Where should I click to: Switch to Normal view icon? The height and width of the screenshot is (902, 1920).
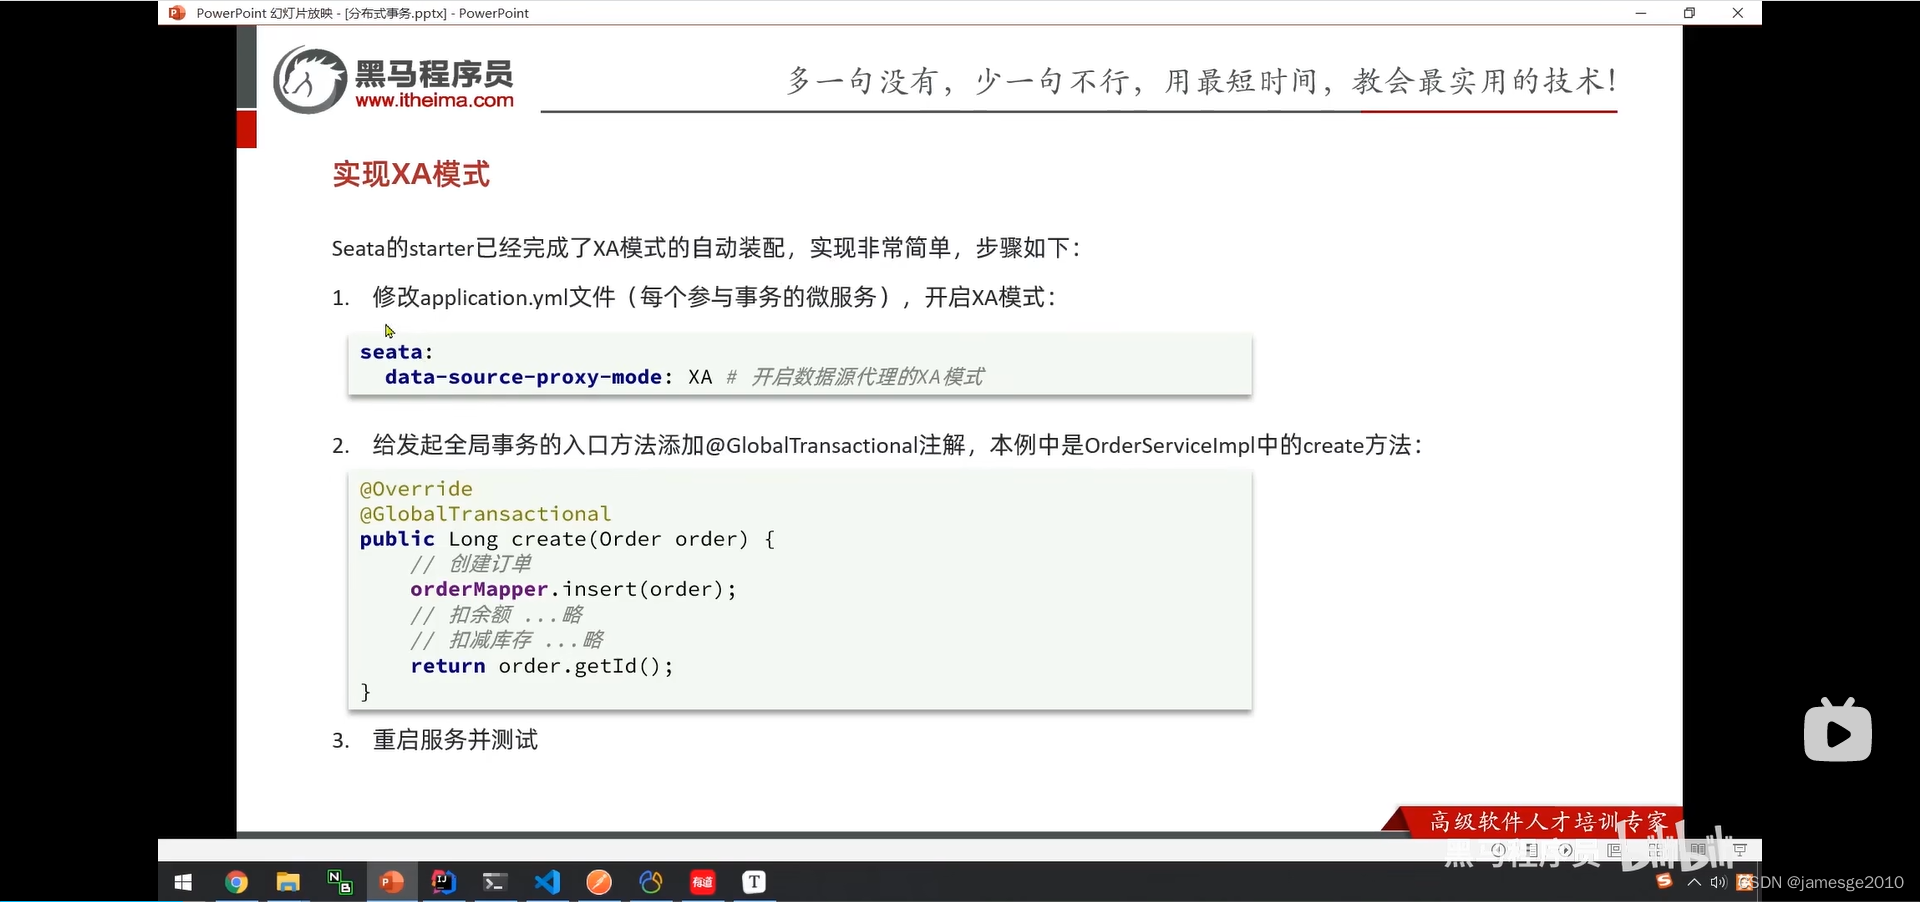(1614, 850)
